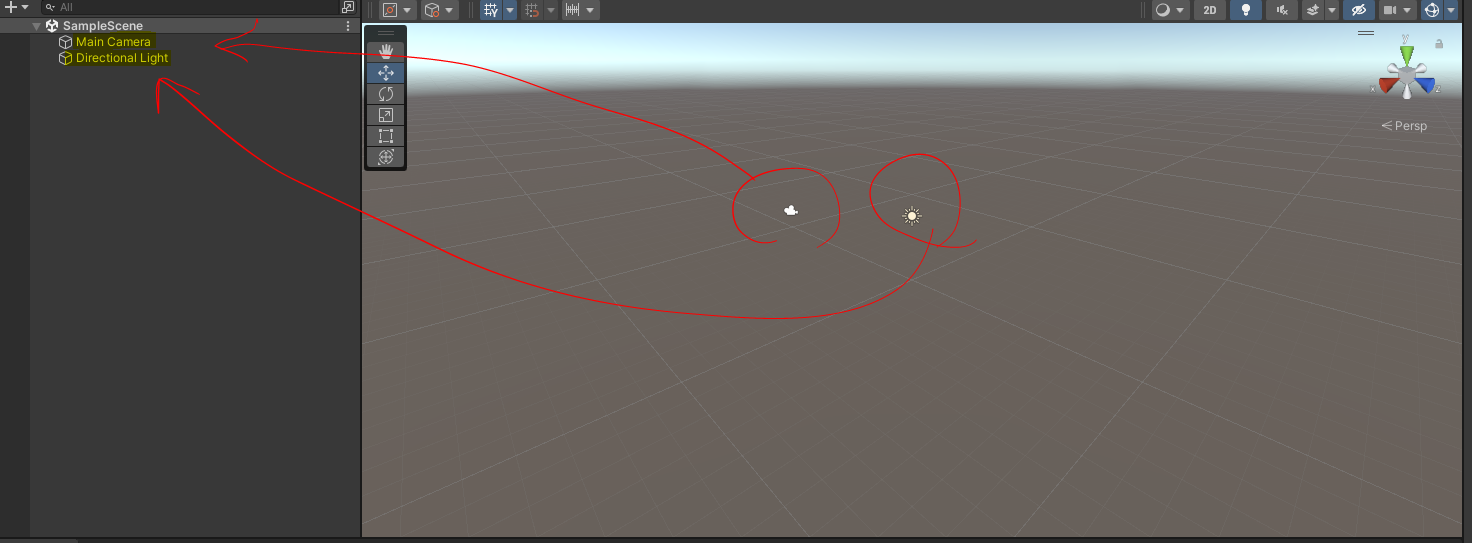Open the search filter magnifier icon
This screenshot has width=1472, height=543.
click(x=50, y=7)
